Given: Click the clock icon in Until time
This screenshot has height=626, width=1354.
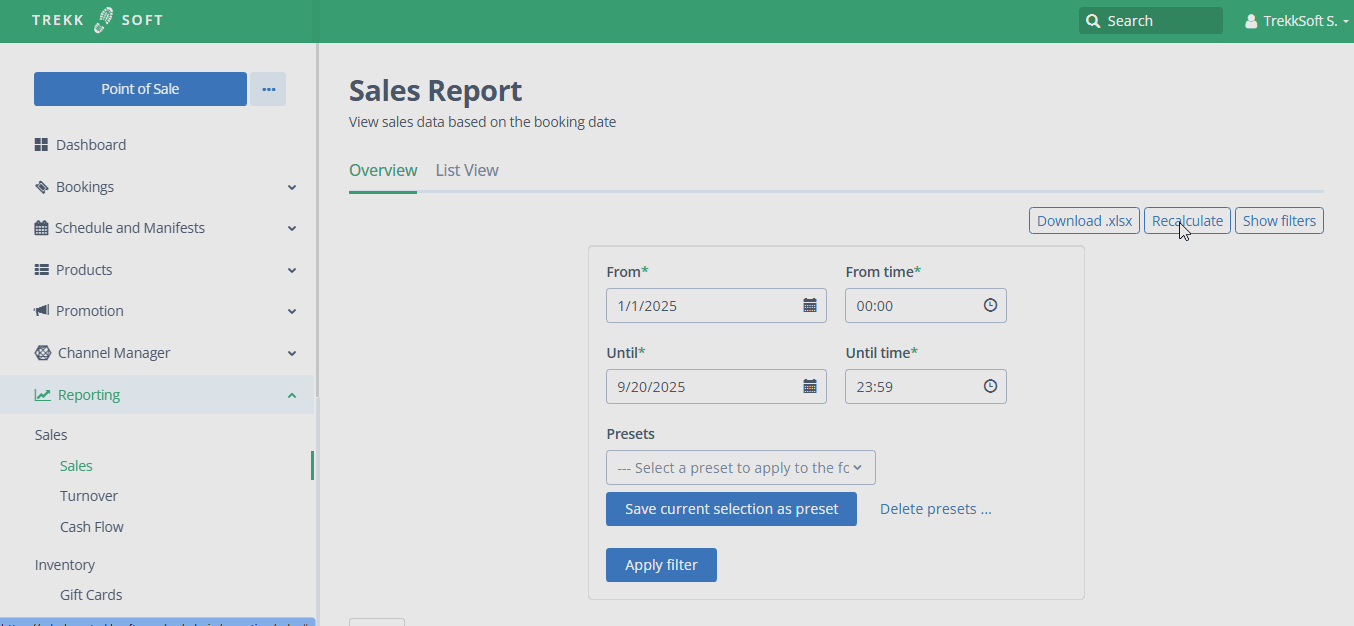Looking at the screenshot, I should click(x=990, y=387).
